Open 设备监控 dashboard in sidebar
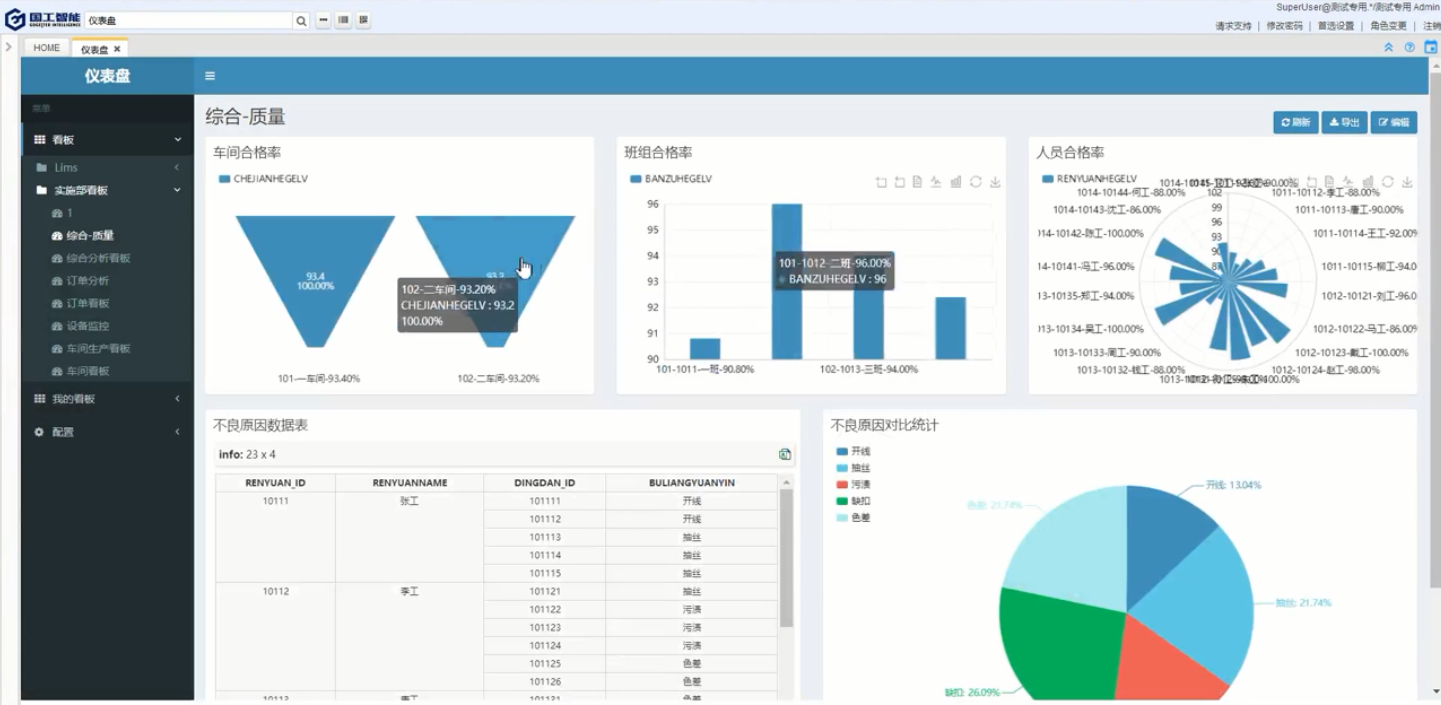Image resolution: width=1441 pixels, height=705 pixels. (x=87, y=326)
